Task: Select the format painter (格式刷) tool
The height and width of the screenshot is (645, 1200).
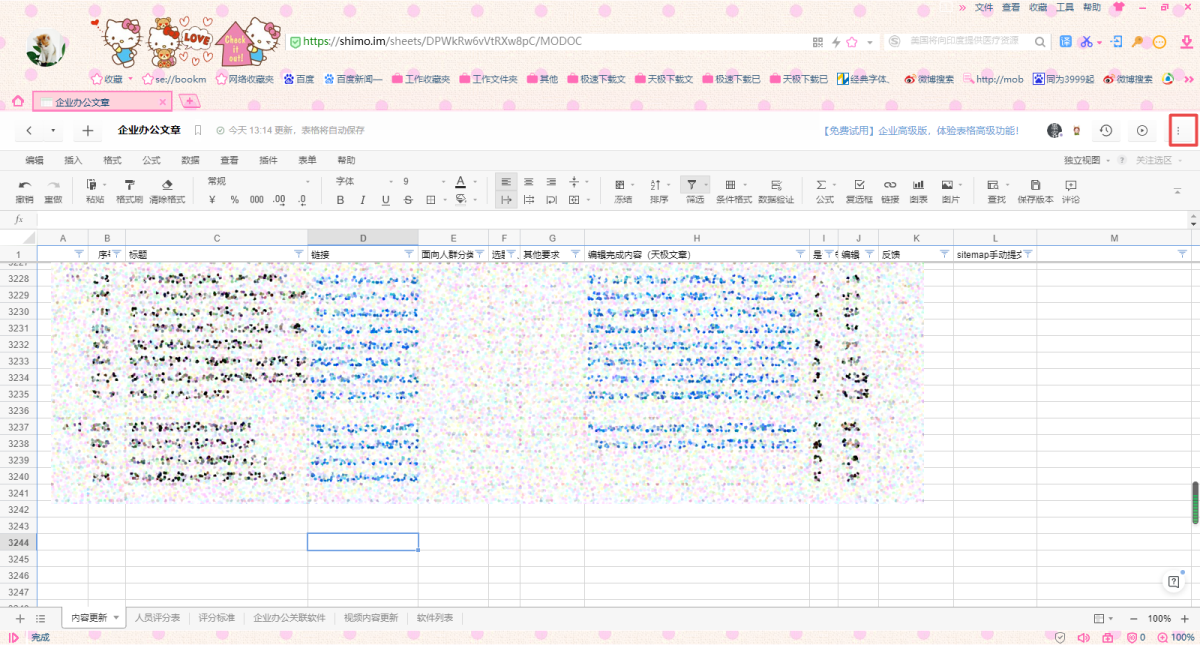Action: [129, 185]
